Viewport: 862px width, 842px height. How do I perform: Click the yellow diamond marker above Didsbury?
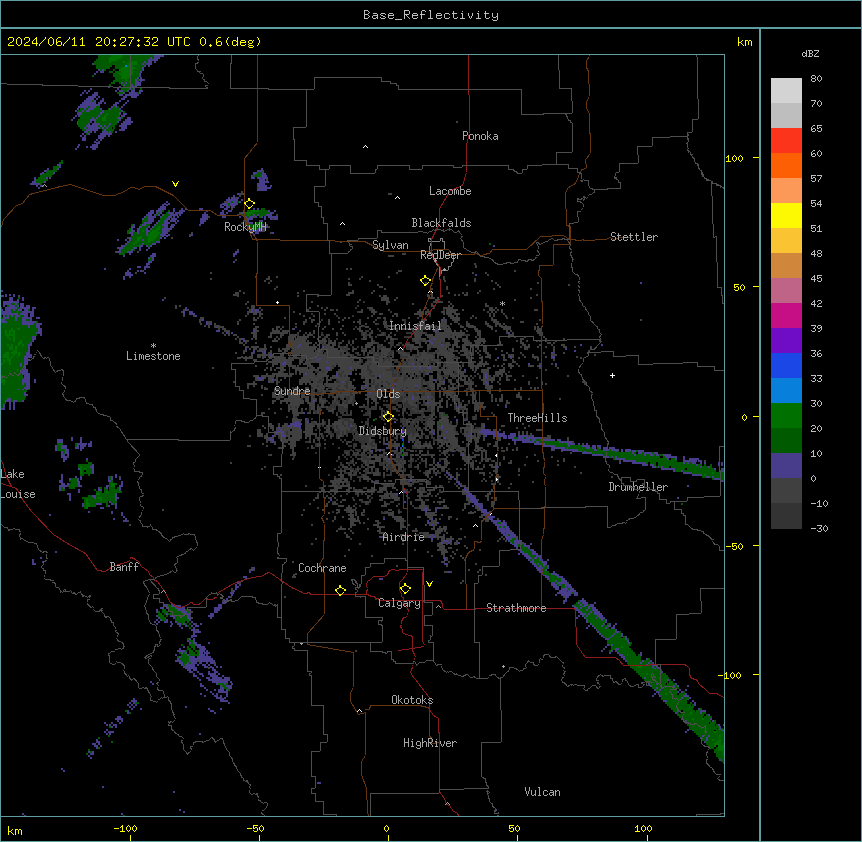click(388, 417)
